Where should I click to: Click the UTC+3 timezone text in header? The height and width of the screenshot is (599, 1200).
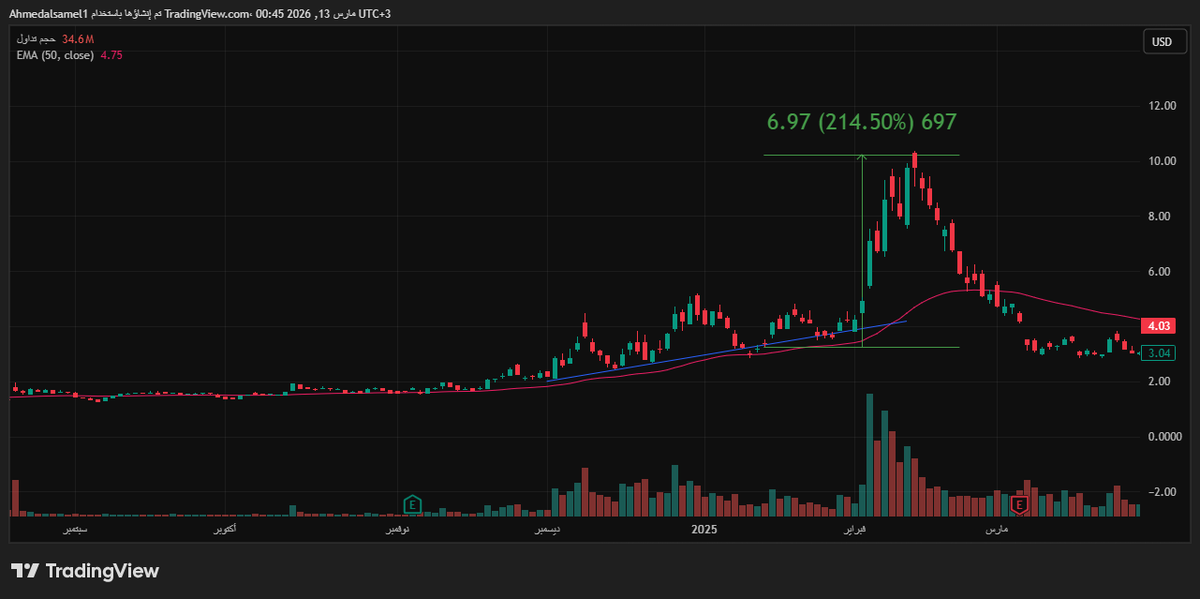point(376,14)
